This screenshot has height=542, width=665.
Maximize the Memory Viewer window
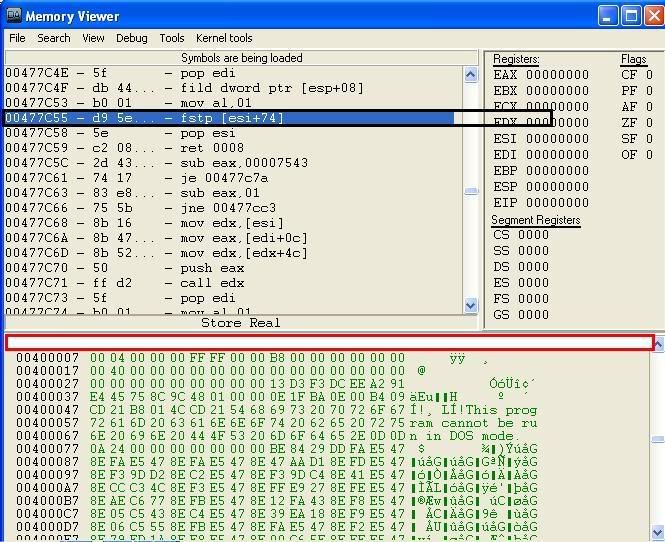pos(631,16)
